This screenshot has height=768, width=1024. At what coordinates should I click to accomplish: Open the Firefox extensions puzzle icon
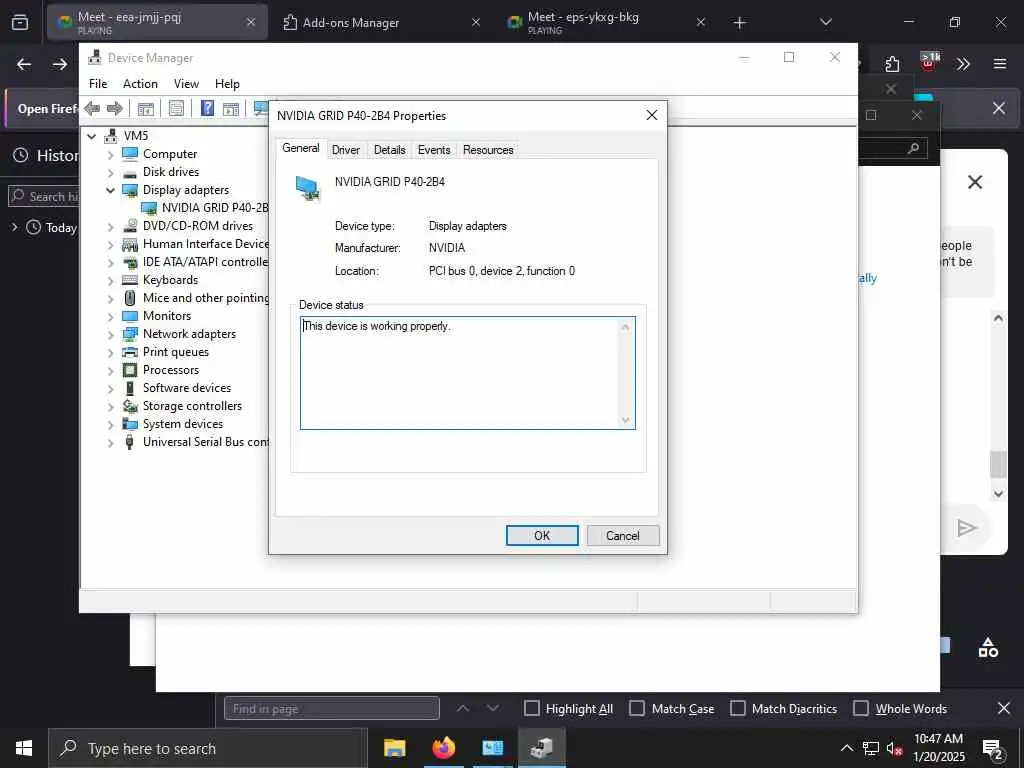click(893, 64)
